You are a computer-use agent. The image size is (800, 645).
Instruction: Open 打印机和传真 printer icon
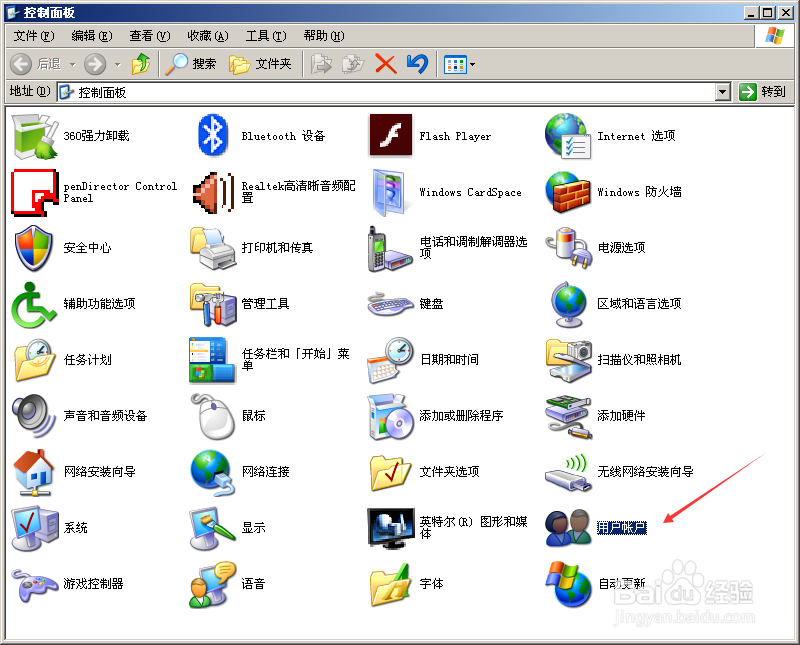[x=213, y=248]
